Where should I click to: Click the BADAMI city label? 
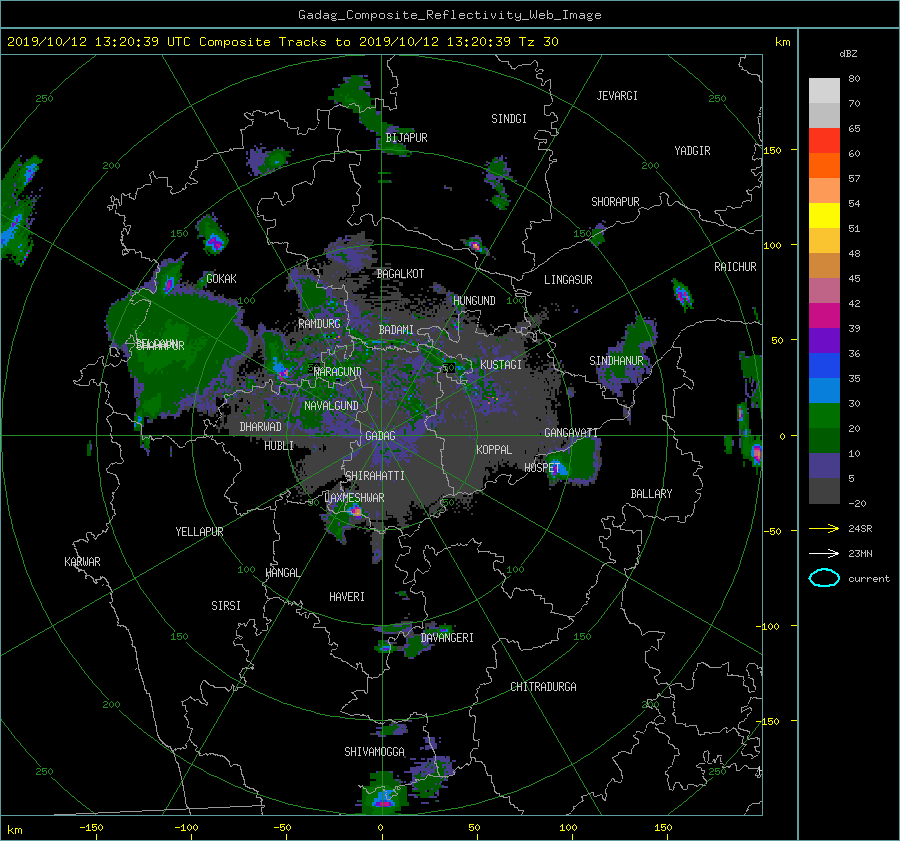pos(396,330)
